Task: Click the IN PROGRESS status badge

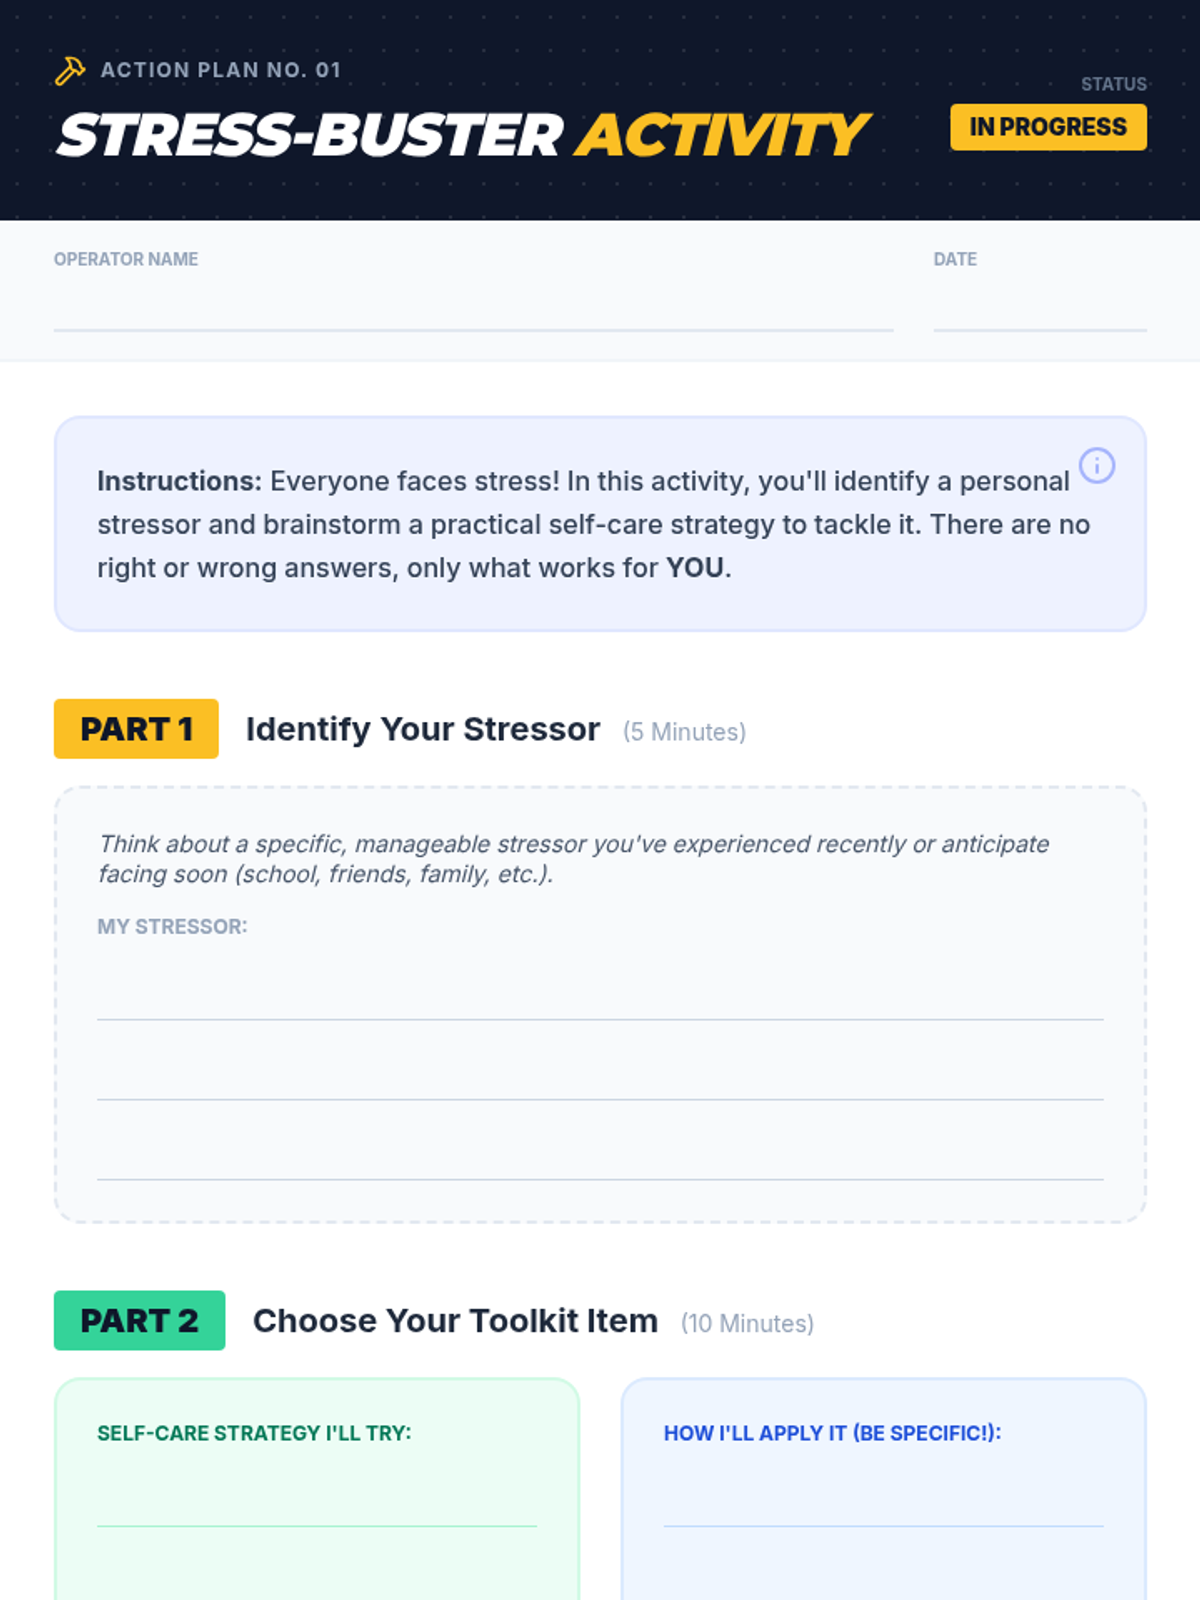Action: [1048, 127]
